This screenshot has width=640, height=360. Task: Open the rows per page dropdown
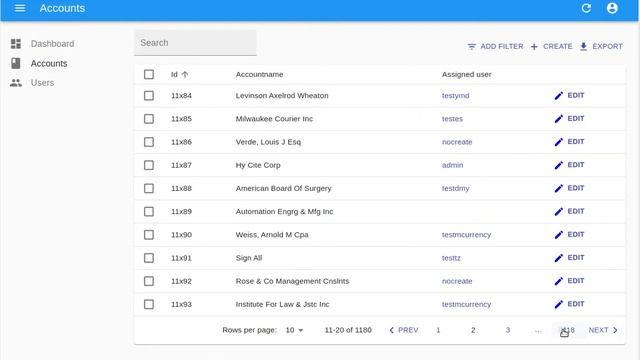pos(294,330)
